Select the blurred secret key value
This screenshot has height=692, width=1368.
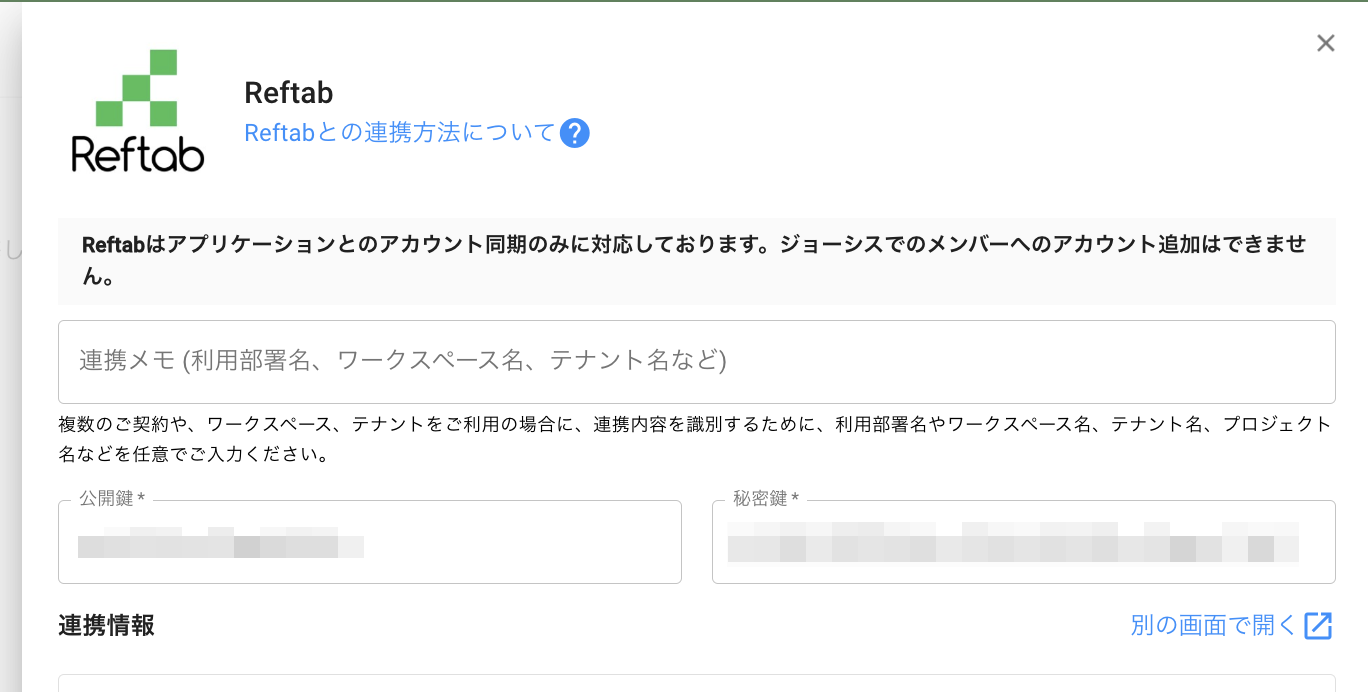[1012, 546]
